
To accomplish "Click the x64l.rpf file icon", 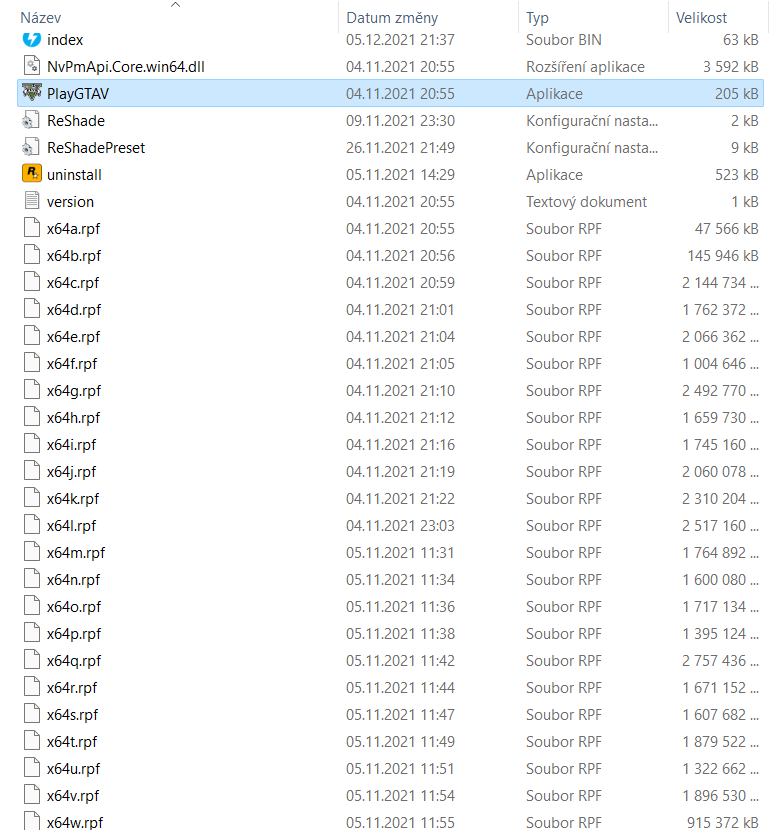I will [32, 525].
